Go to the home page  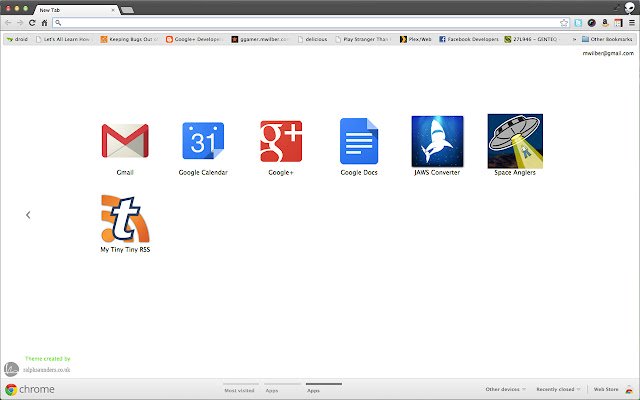click(x=44, y=23)
